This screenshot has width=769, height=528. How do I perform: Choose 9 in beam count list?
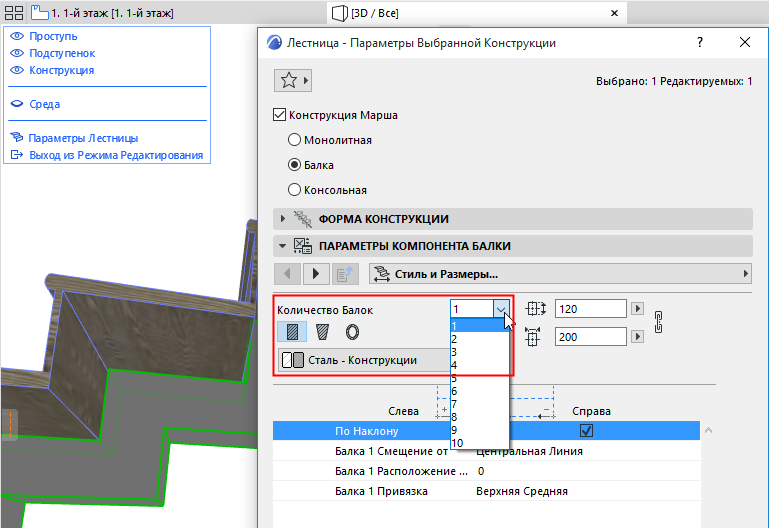(x=480, y=430)
